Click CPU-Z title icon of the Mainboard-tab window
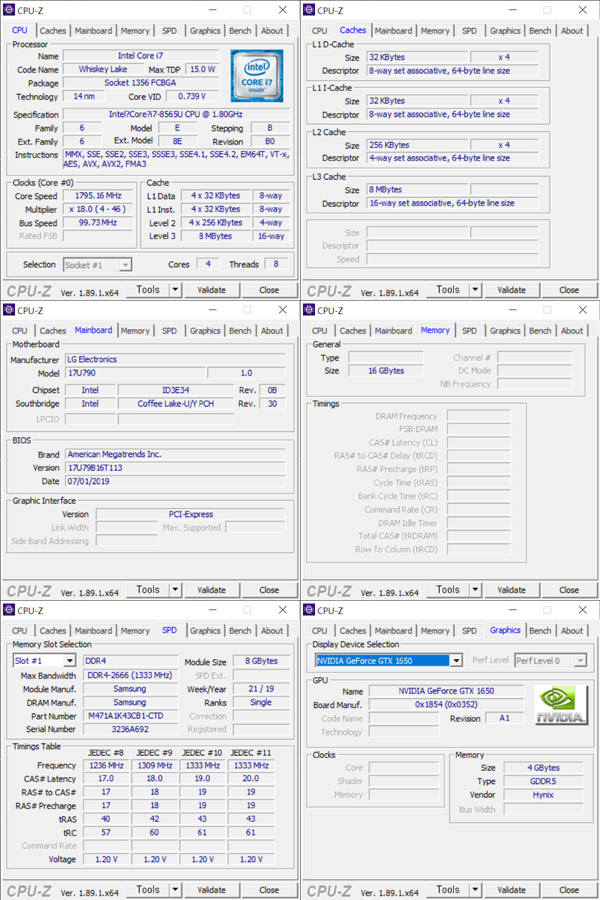 (x=9, y=310)
